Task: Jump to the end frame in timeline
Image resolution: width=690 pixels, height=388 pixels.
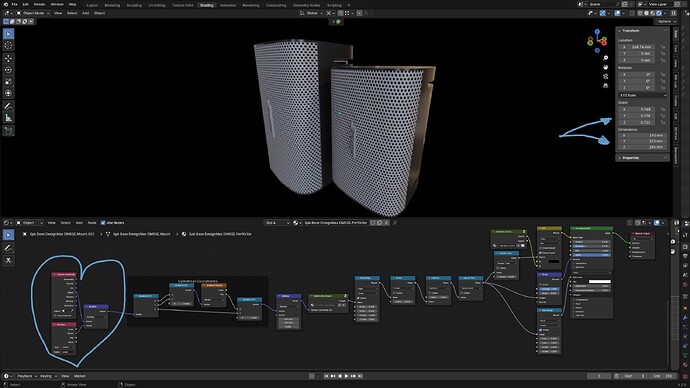Action: 360,376
